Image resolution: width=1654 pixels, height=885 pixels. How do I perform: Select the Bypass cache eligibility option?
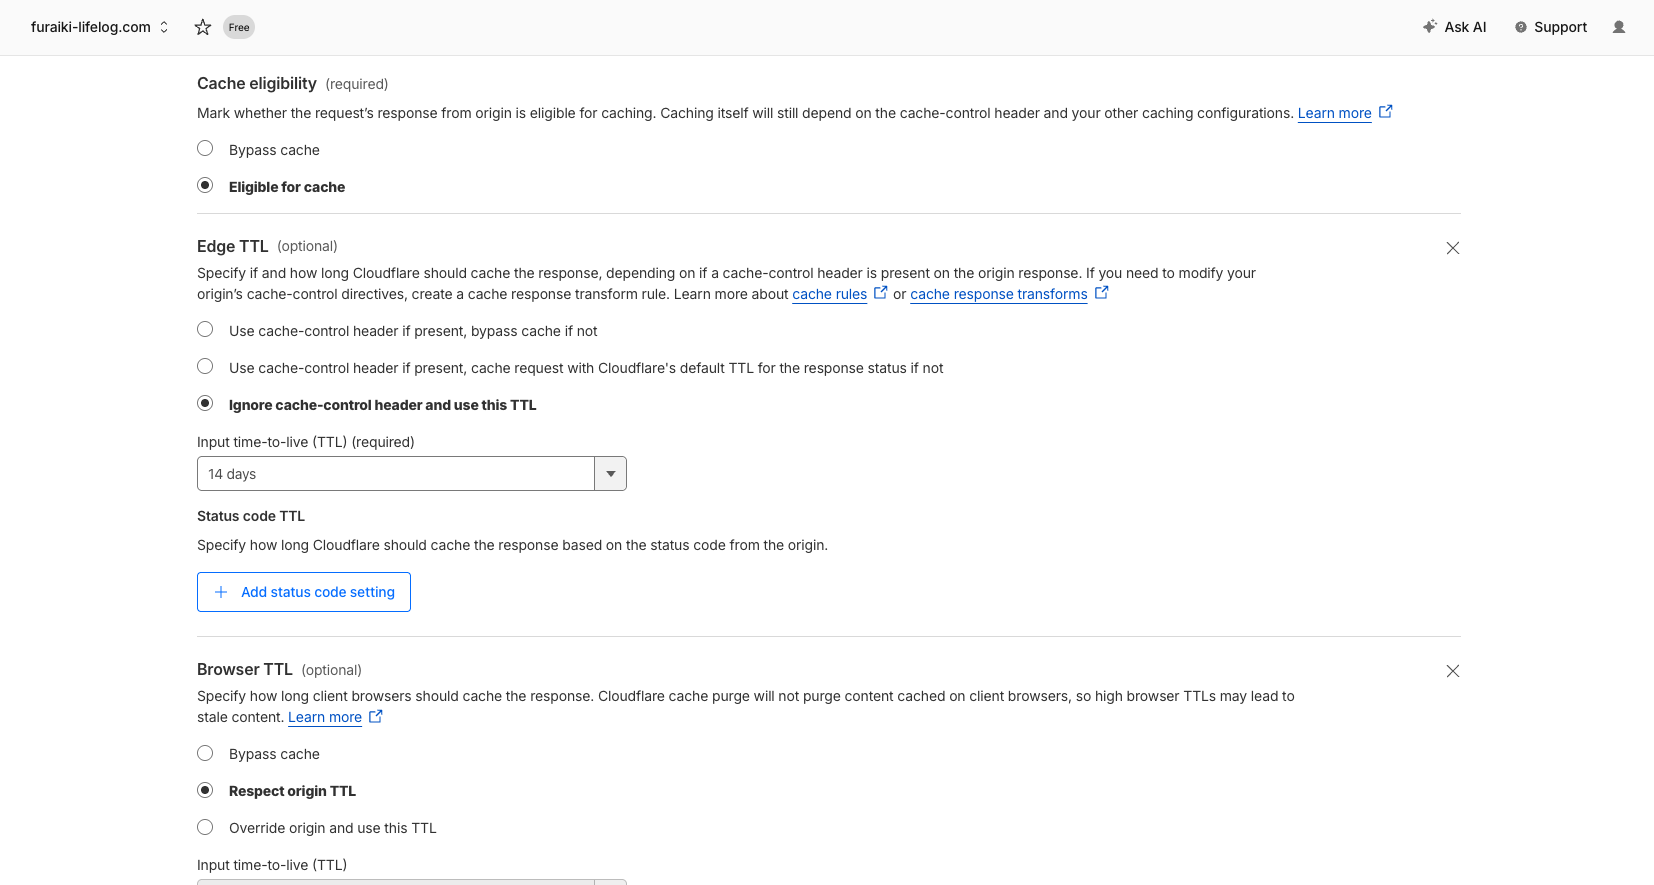[x=205, y=149]
